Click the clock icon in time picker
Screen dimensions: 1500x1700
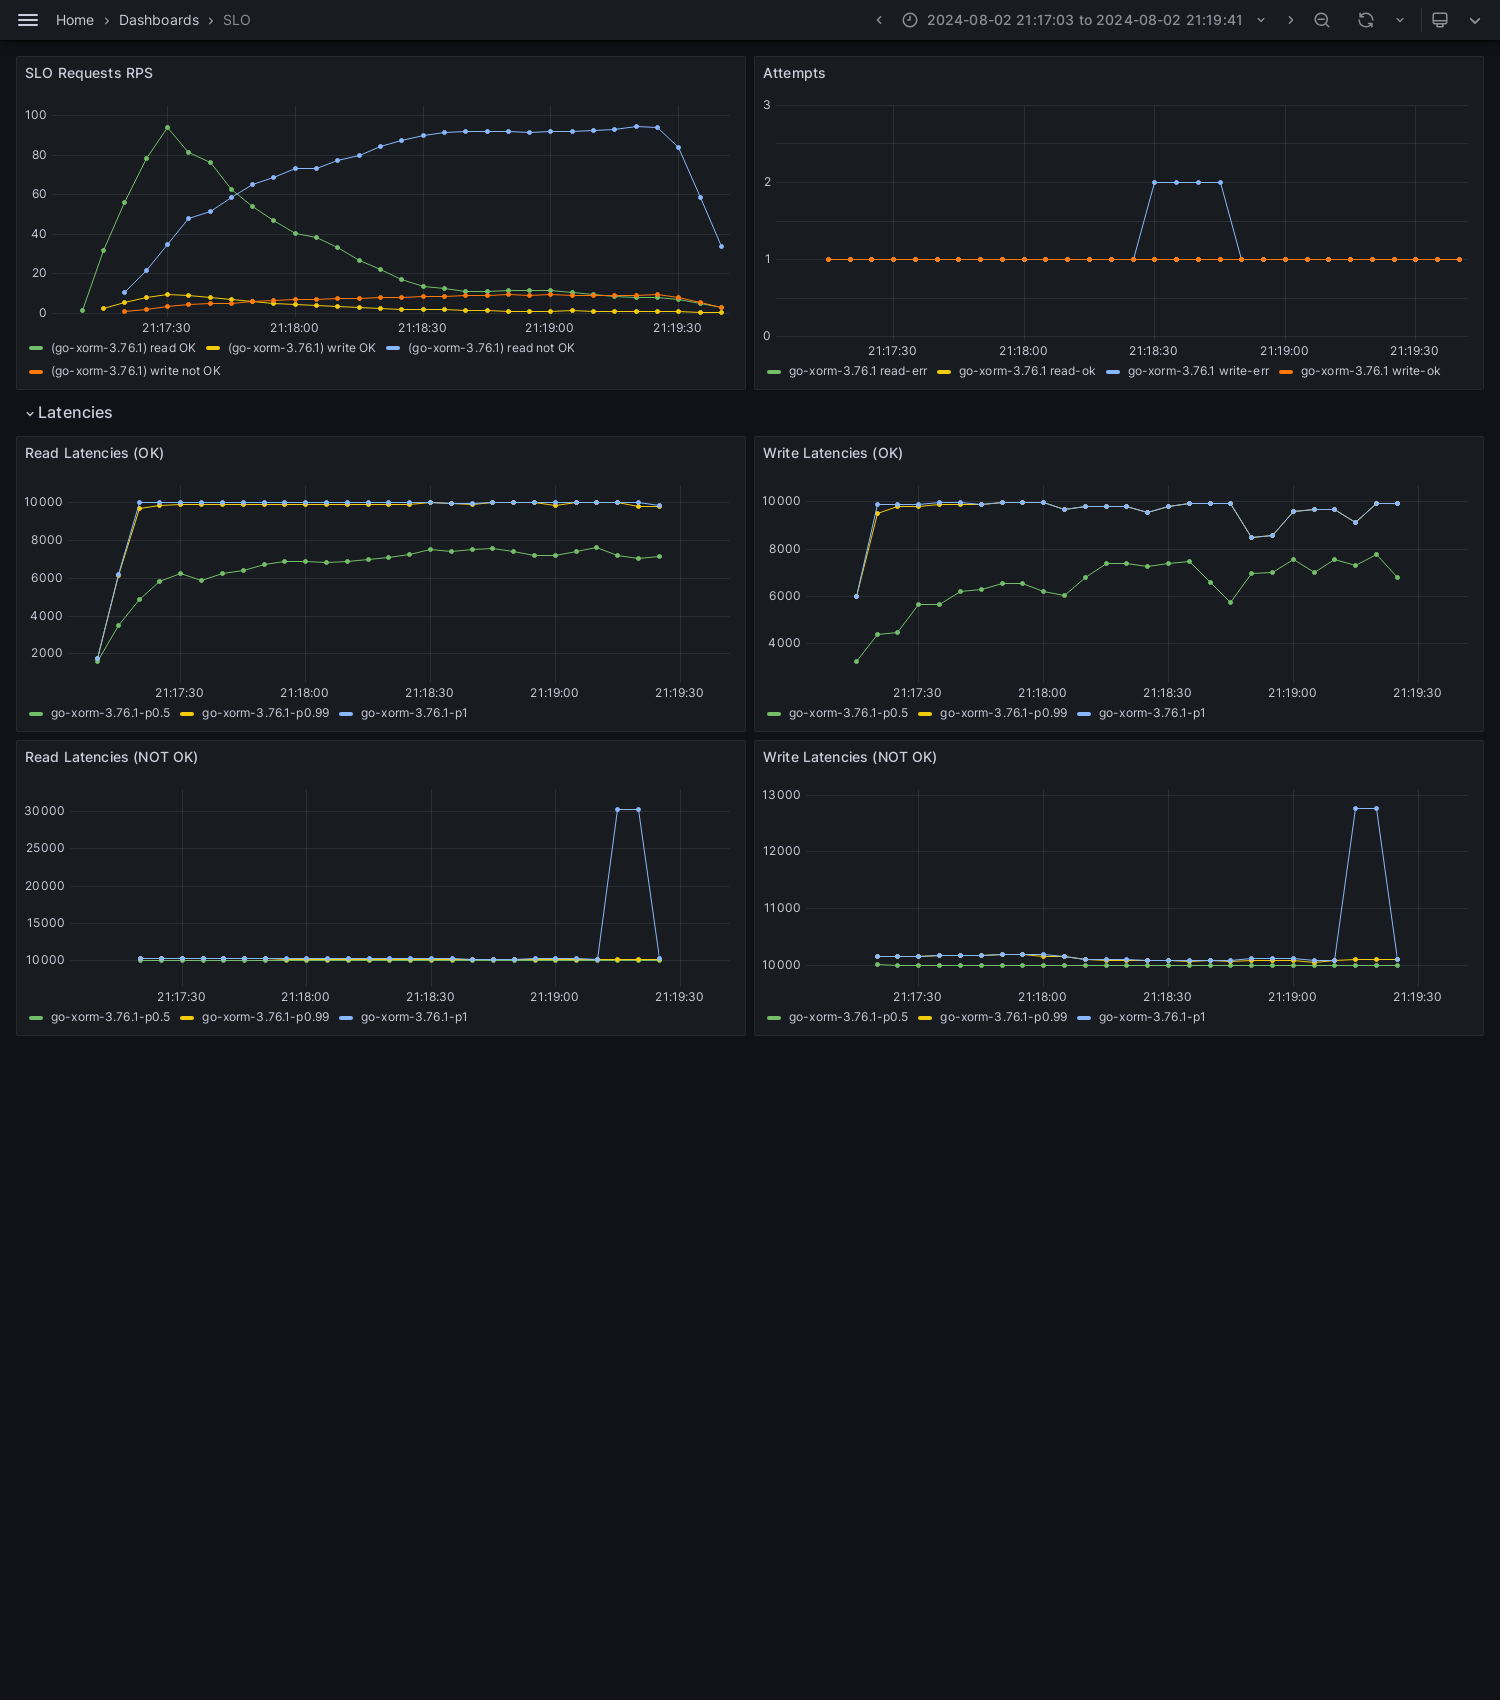(910, 20)
